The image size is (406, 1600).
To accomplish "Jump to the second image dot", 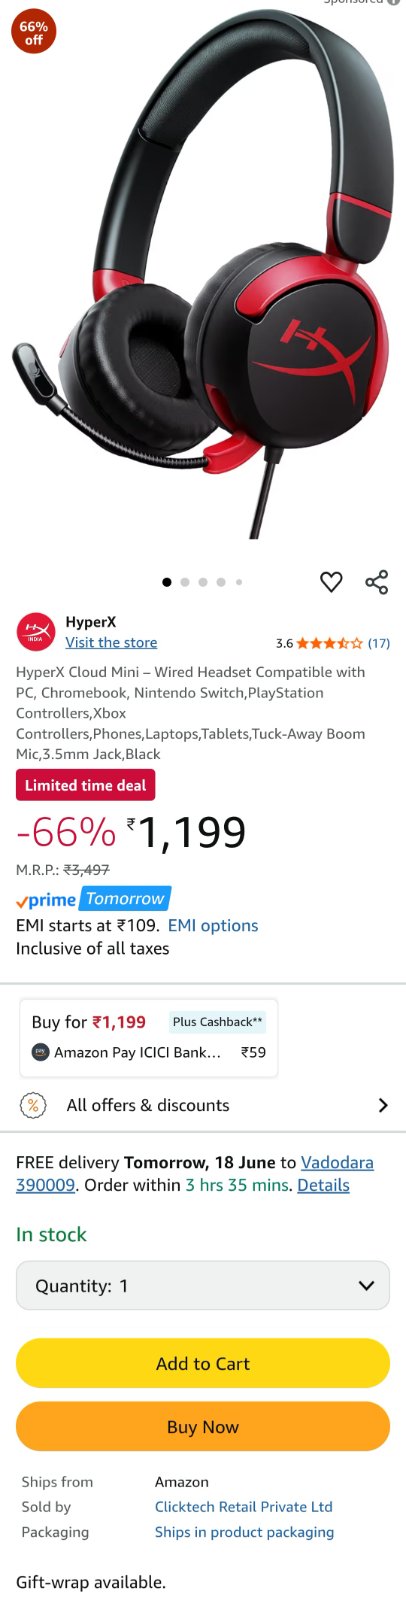I will coord(185,582).
